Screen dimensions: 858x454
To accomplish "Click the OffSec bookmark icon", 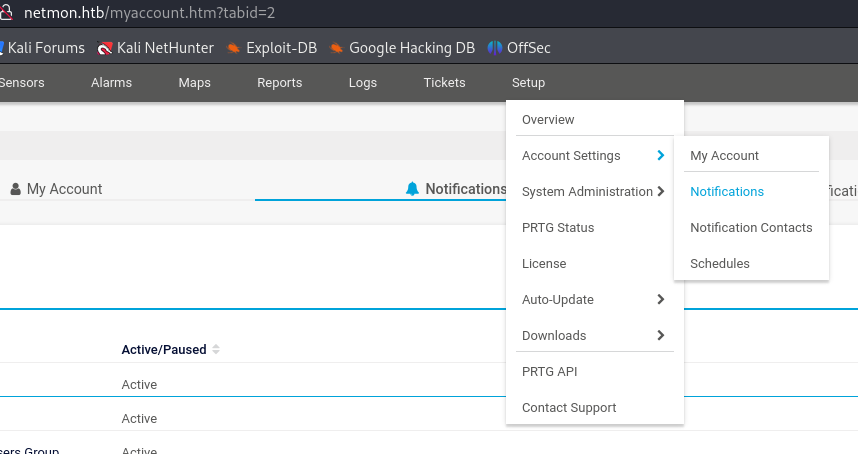I will 495,48.
